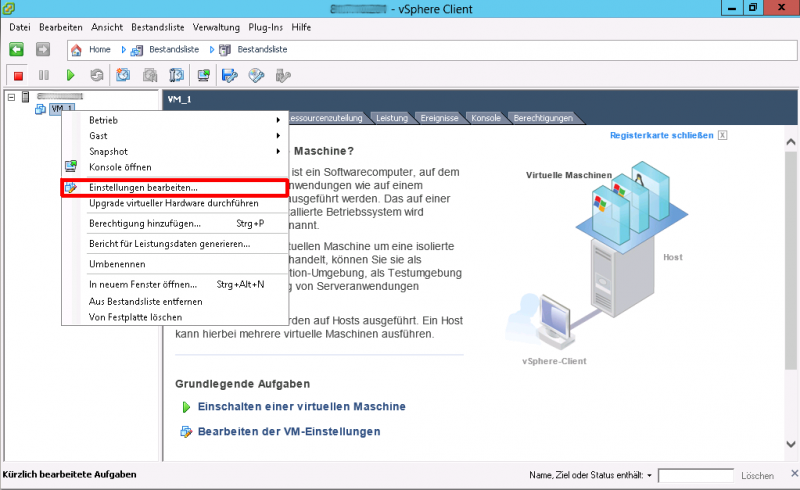Open the Hilfe menu
Screen dimensions: 800x490
(301, 27)
